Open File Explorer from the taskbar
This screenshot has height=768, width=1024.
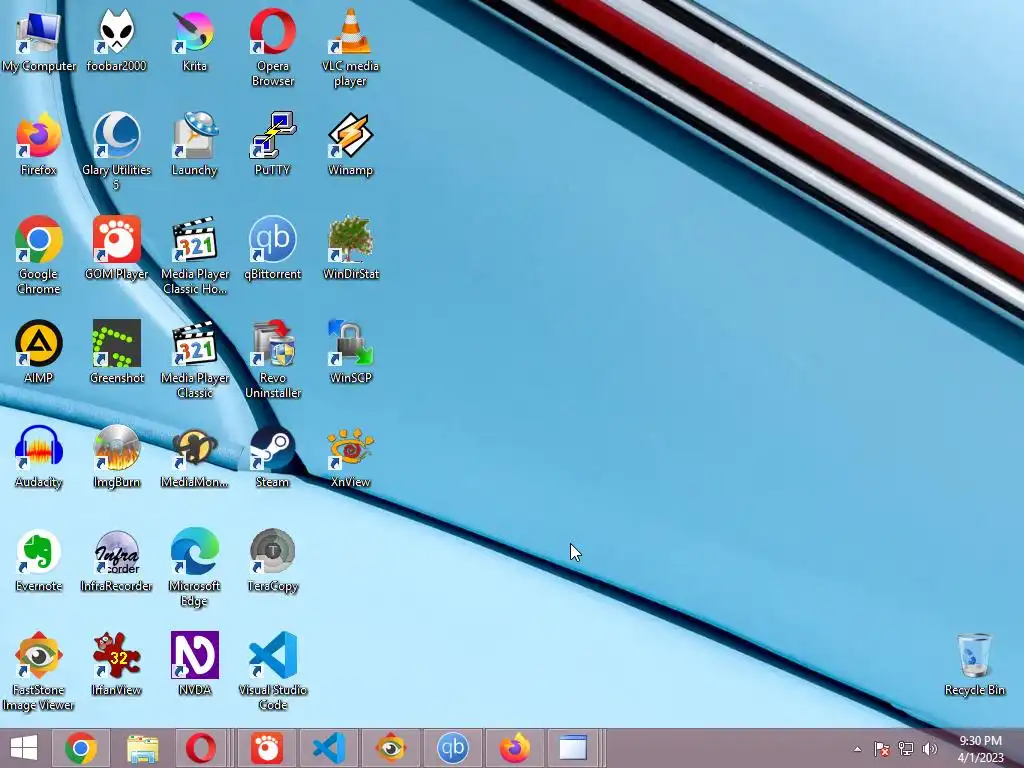coord(142,748)
